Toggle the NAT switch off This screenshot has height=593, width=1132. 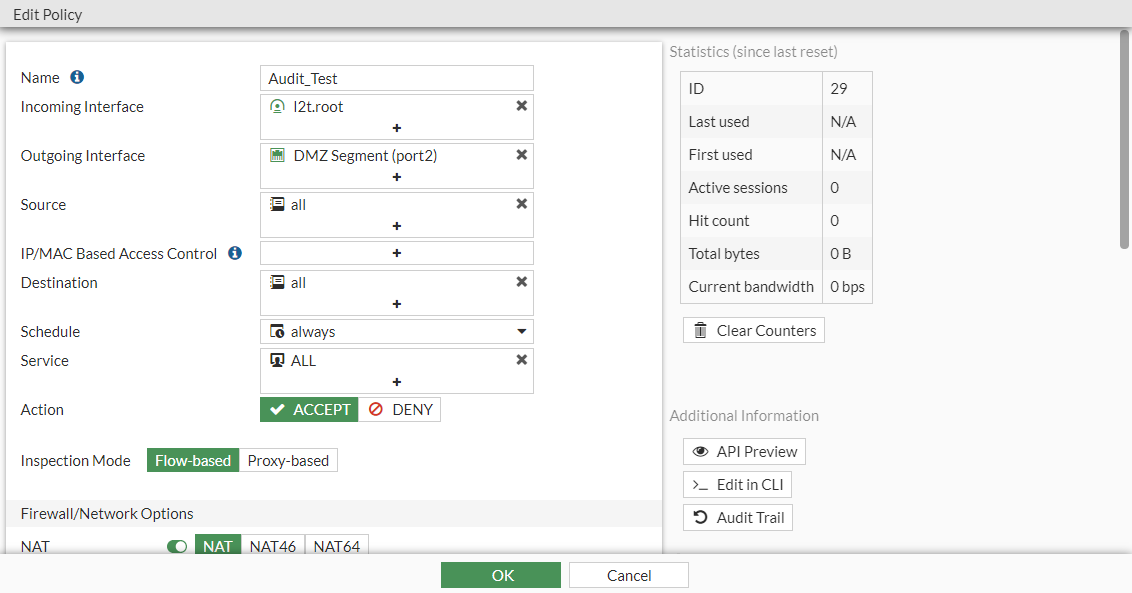[x=177, y=547]
